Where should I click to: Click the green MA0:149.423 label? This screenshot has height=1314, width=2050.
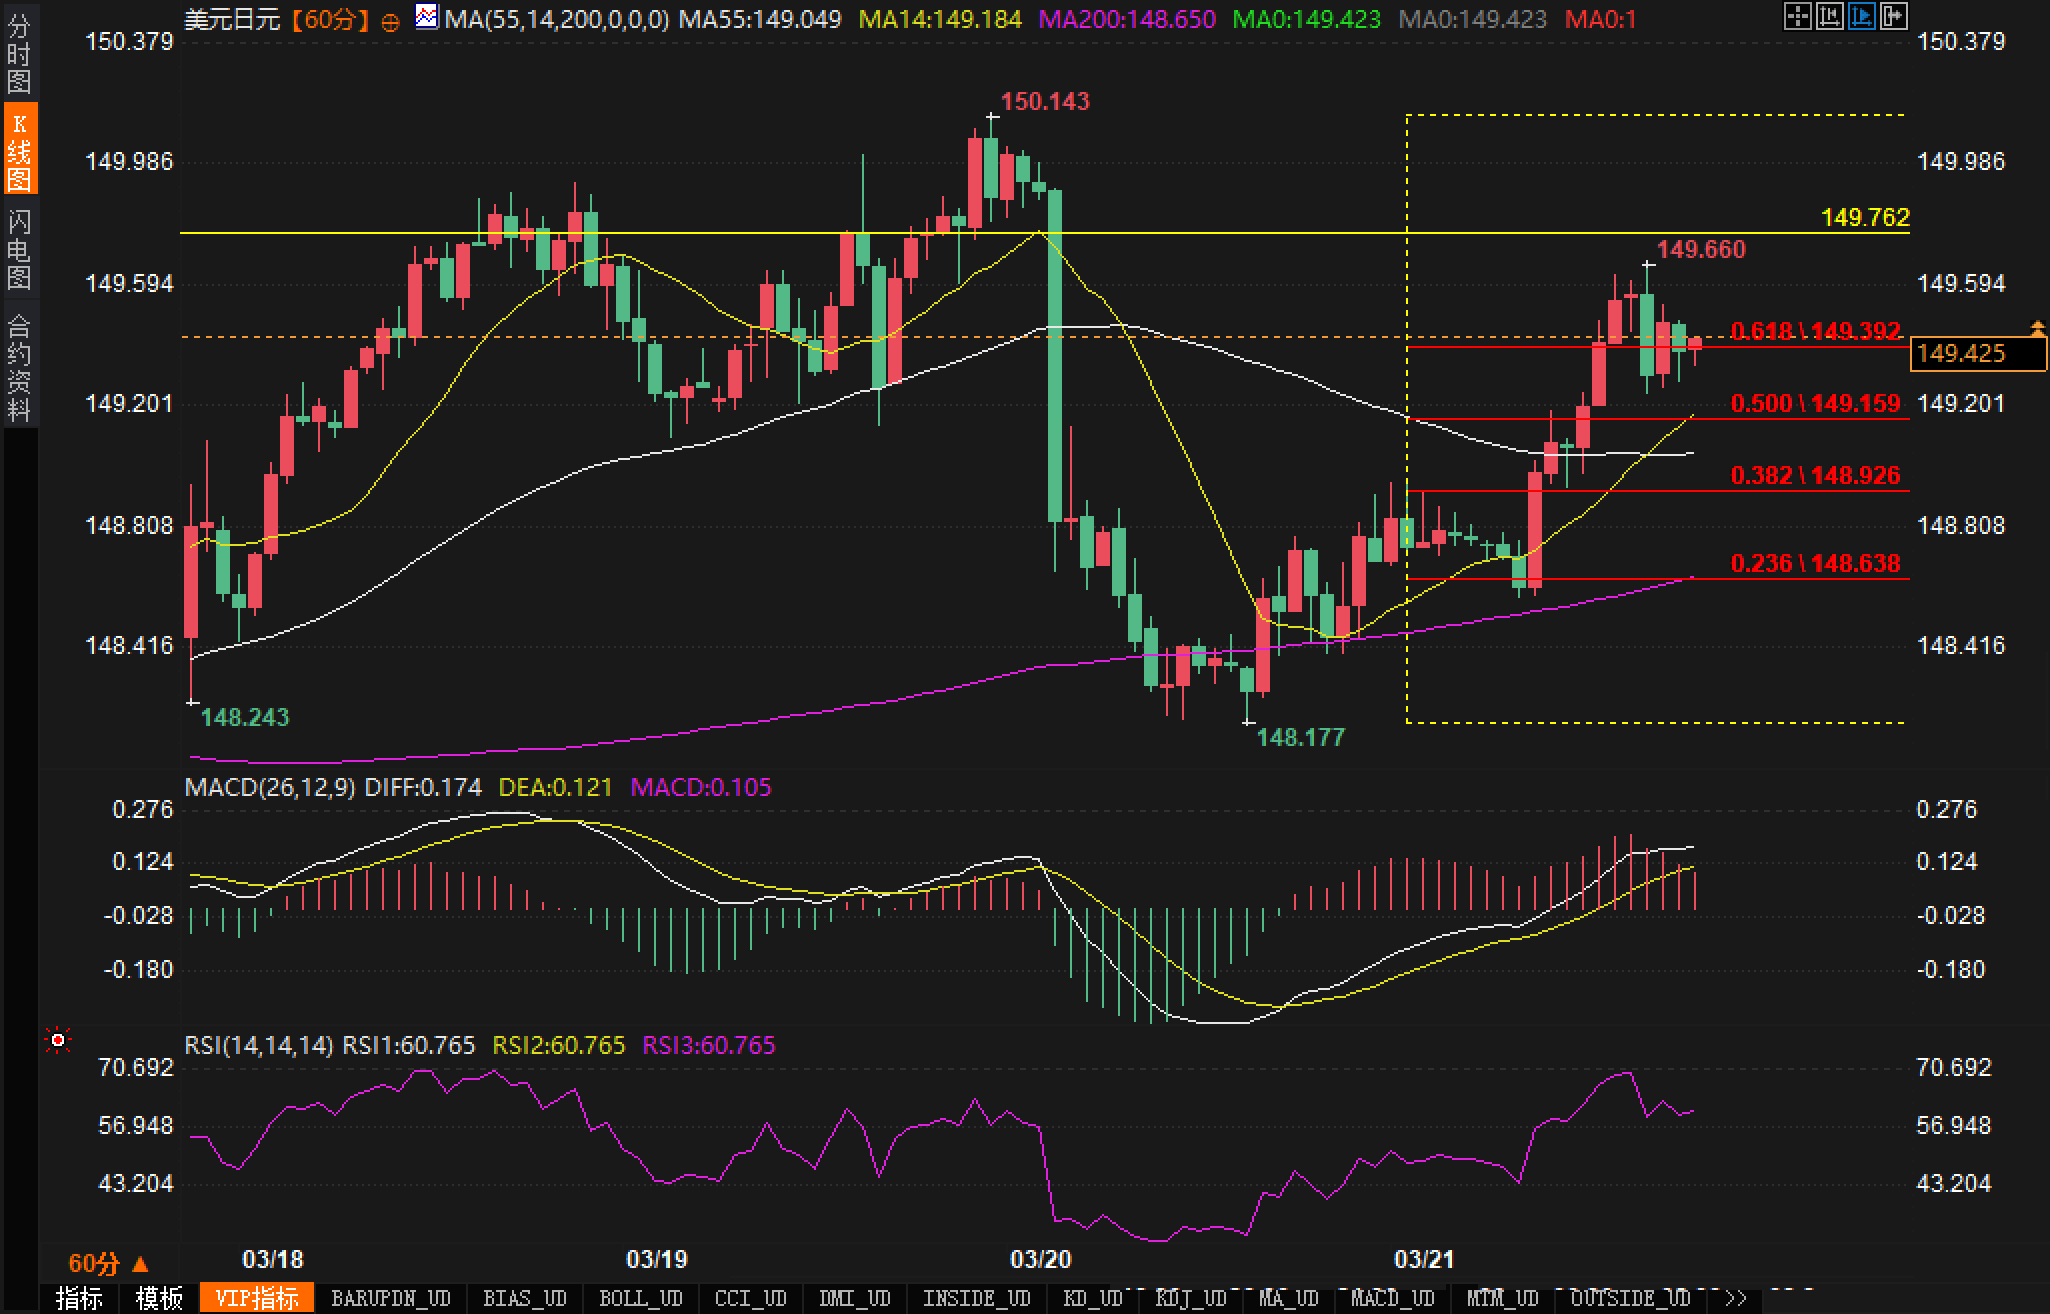pyautogui.click(x=1306, y=19)
